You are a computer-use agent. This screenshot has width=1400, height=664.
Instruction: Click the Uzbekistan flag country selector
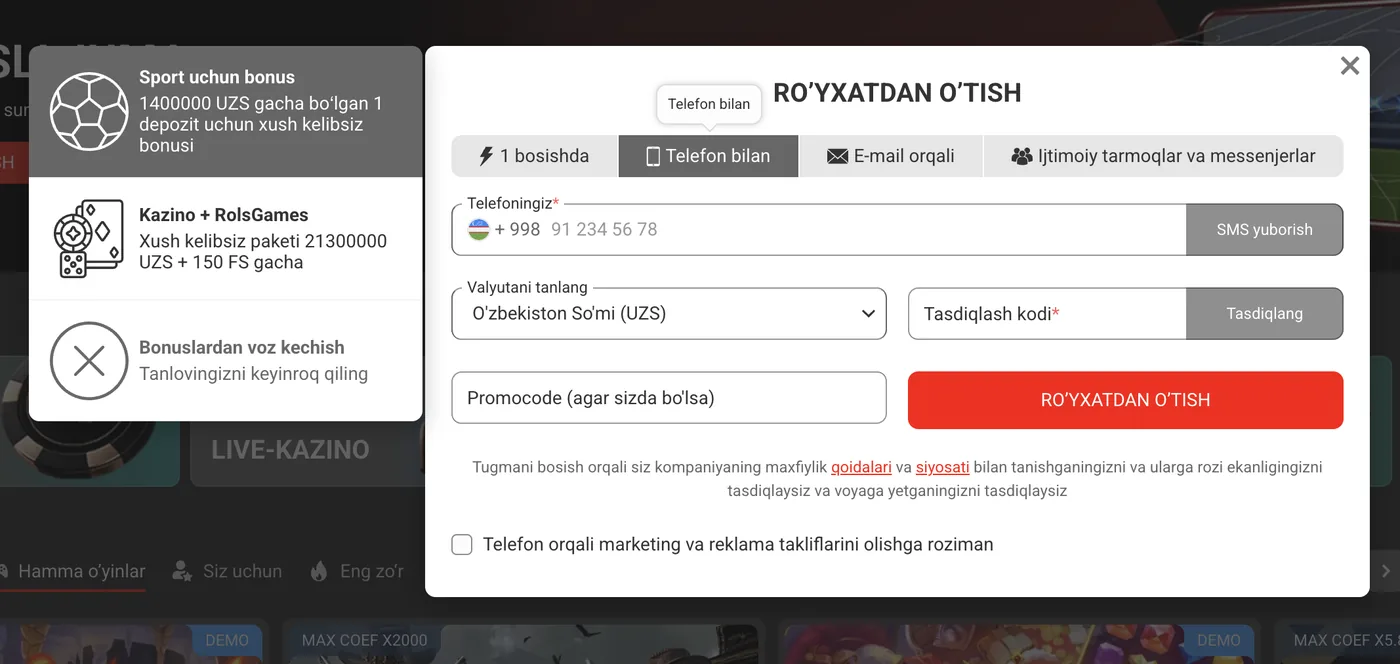[479, 229]
